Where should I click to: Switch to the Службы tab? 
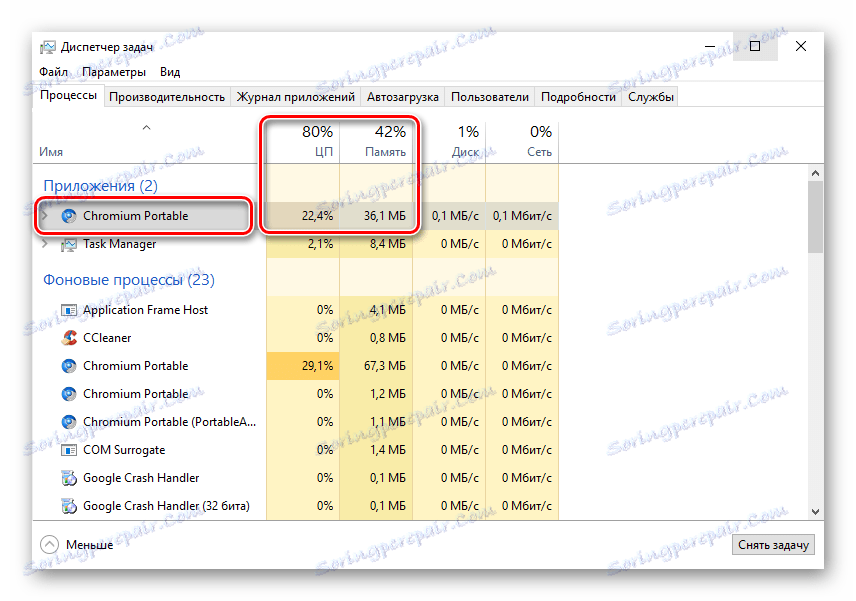[x=650, y=97]
